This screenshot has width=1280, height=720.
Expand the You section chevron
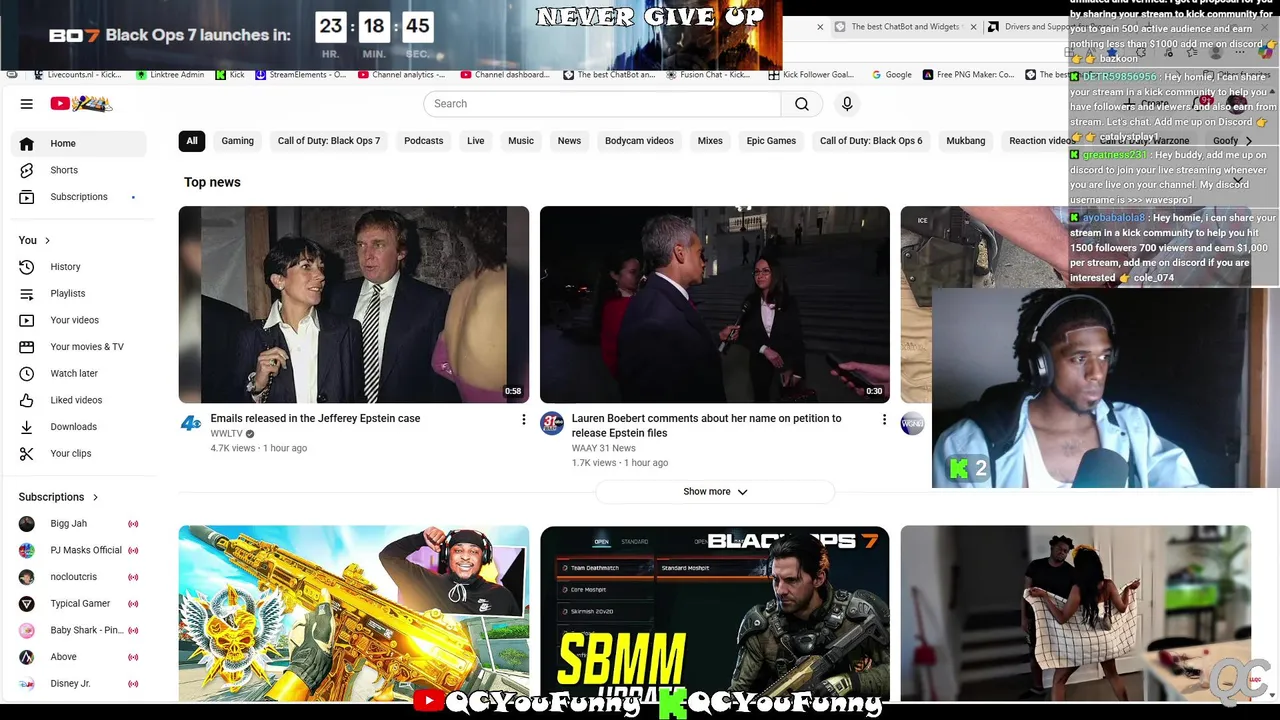point(47,240)
